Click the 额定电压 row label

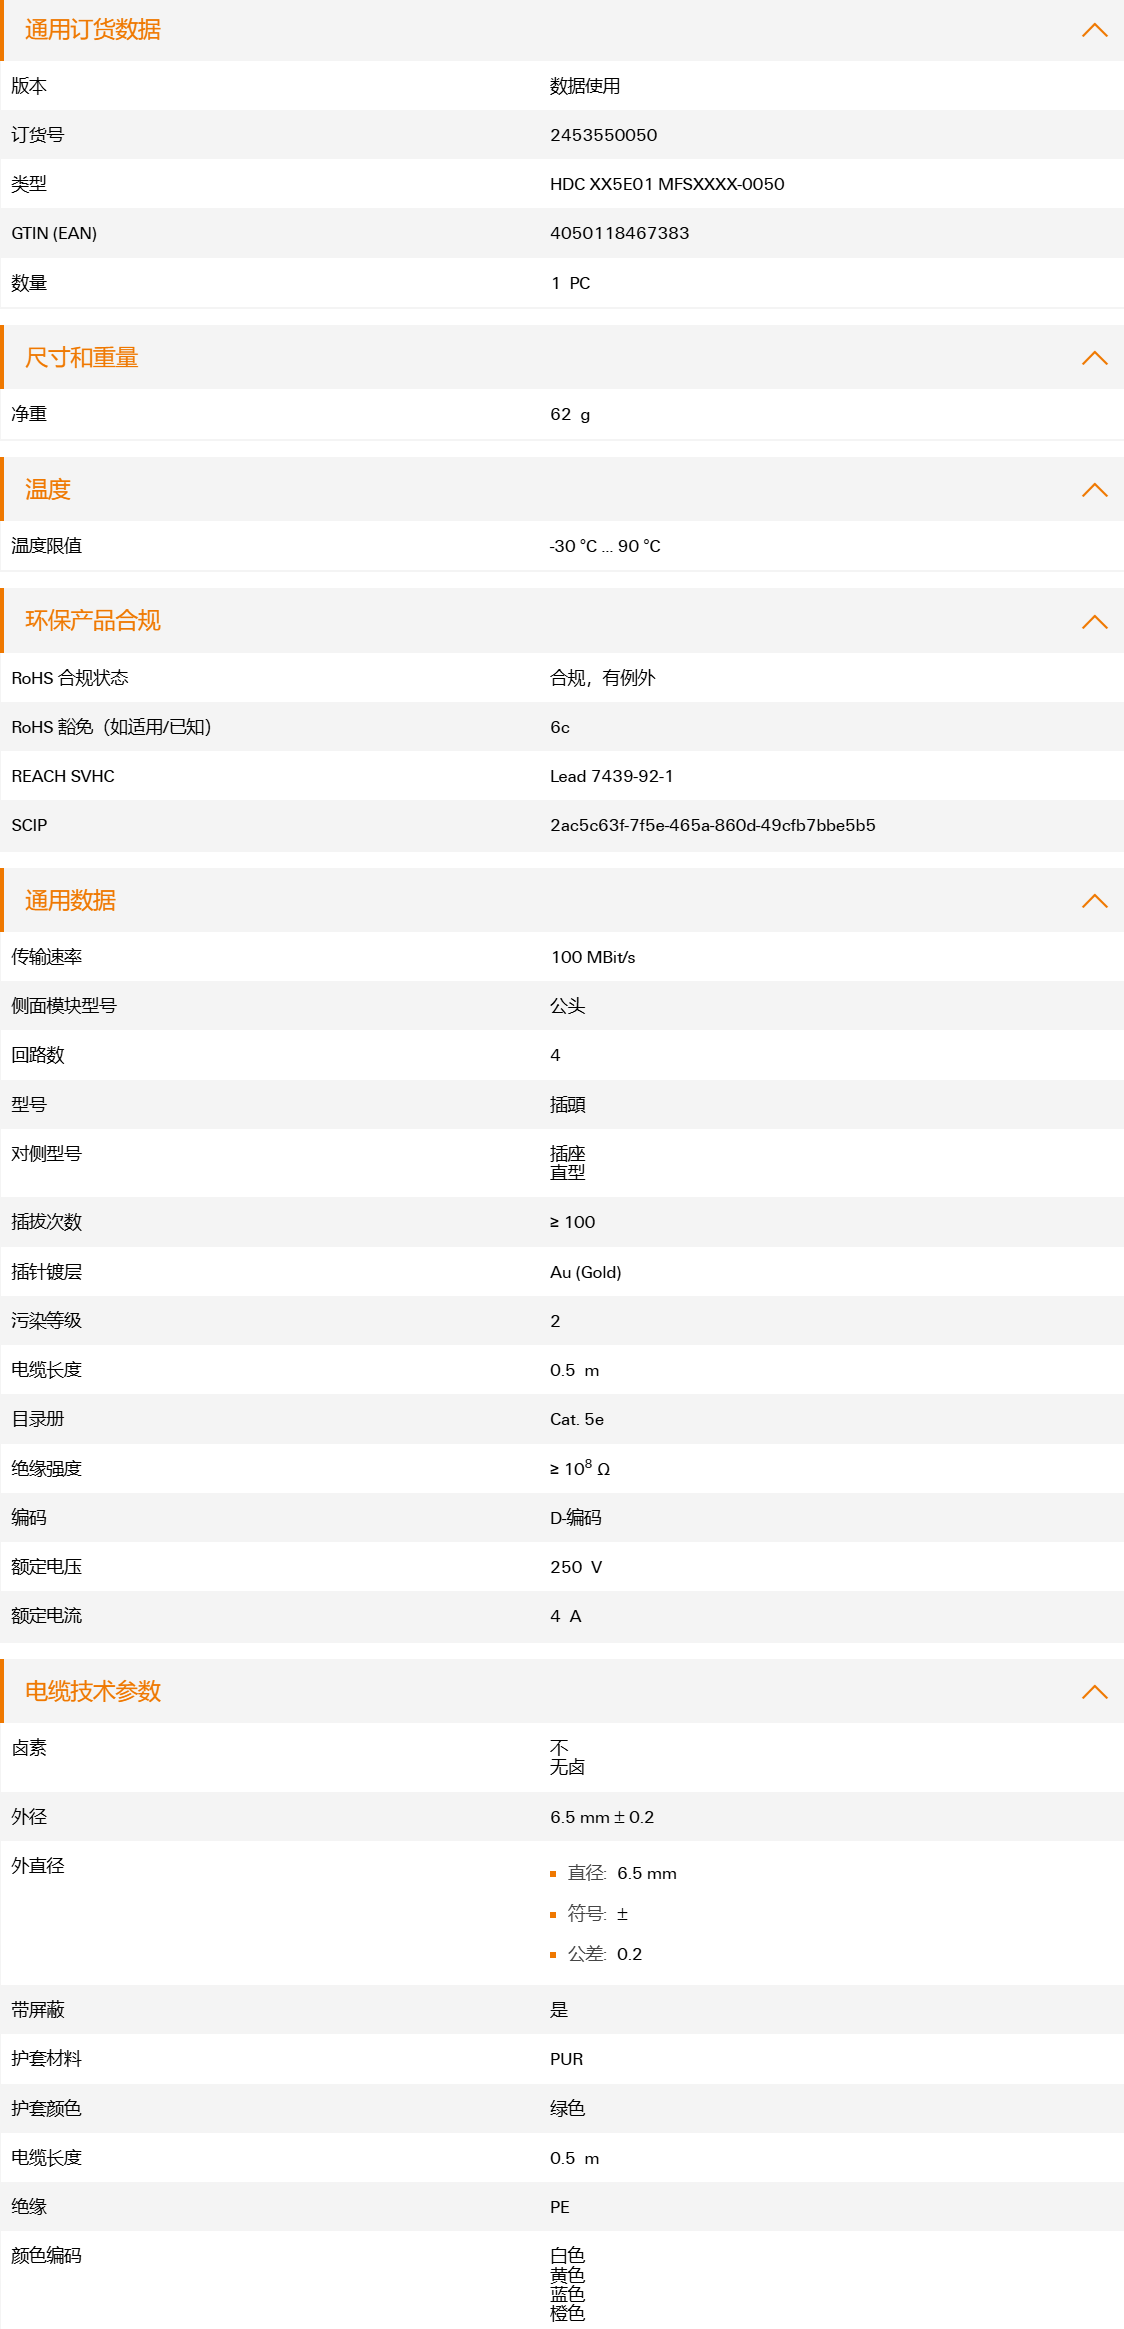[46, 1567]
